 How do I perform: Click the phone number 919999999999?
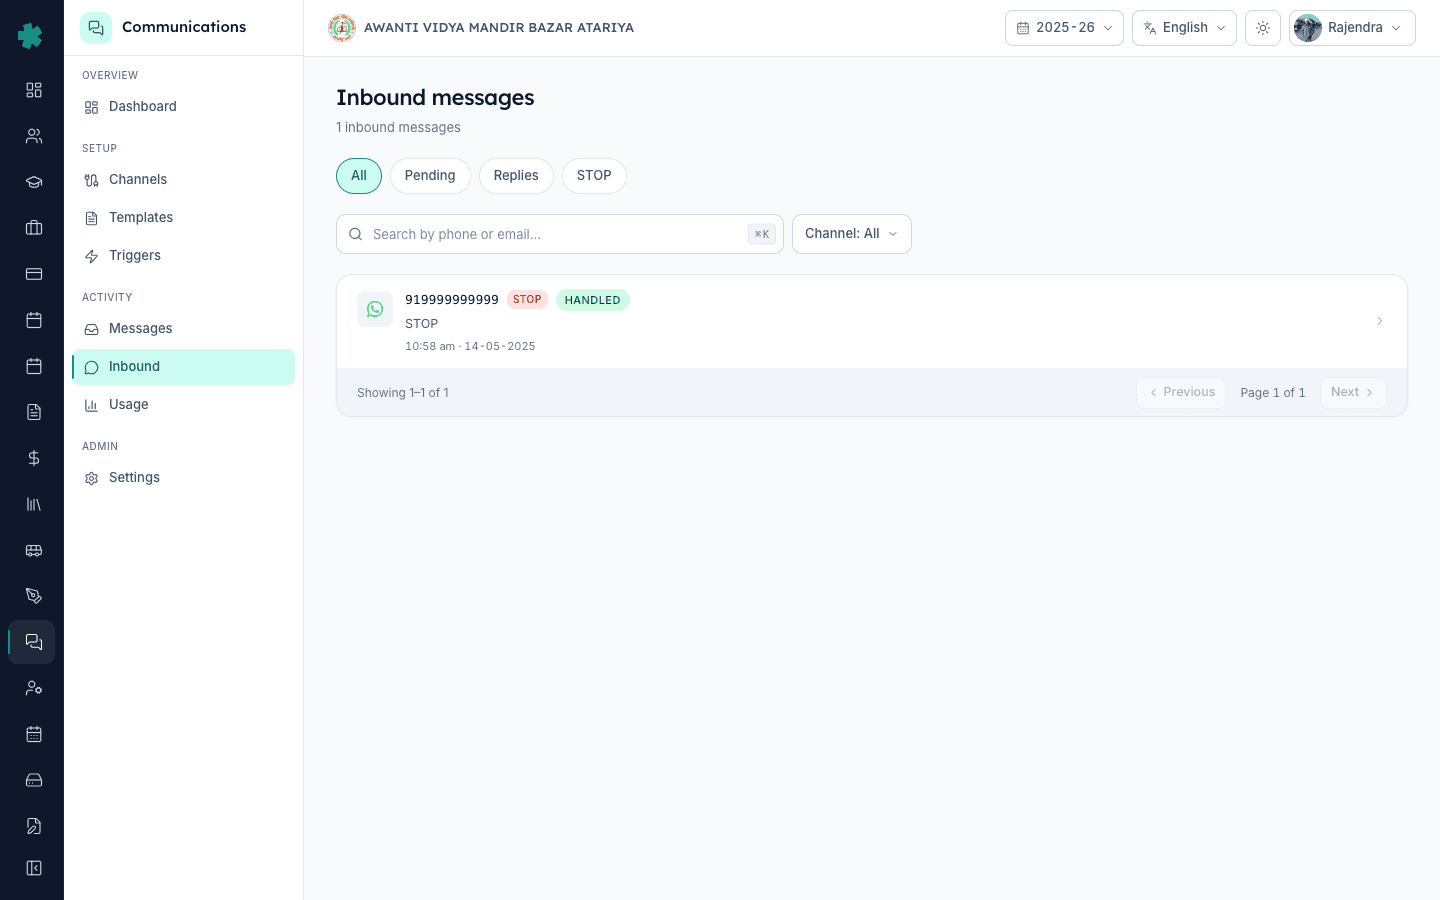[452, 300]
